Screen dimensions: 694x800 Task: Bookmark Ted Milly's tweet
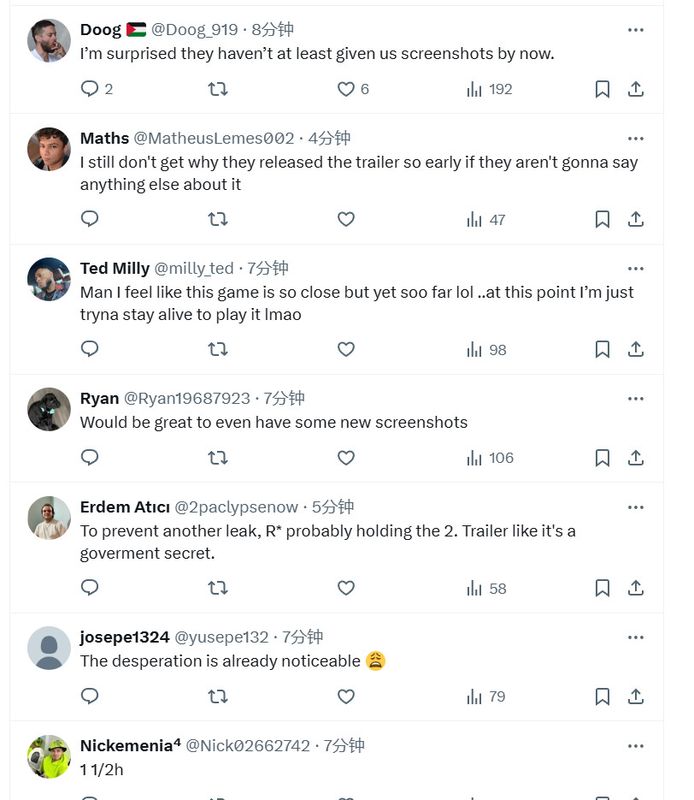coord(602,349)
